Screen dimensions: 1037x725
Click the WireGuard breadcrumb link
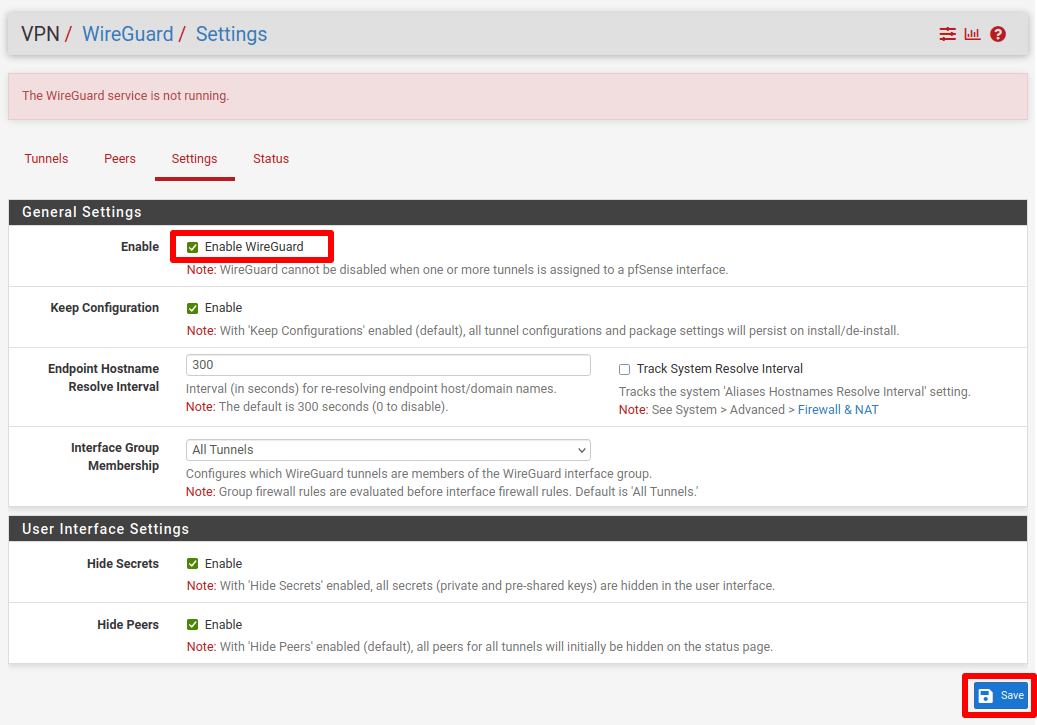click(x=128, y=34)
